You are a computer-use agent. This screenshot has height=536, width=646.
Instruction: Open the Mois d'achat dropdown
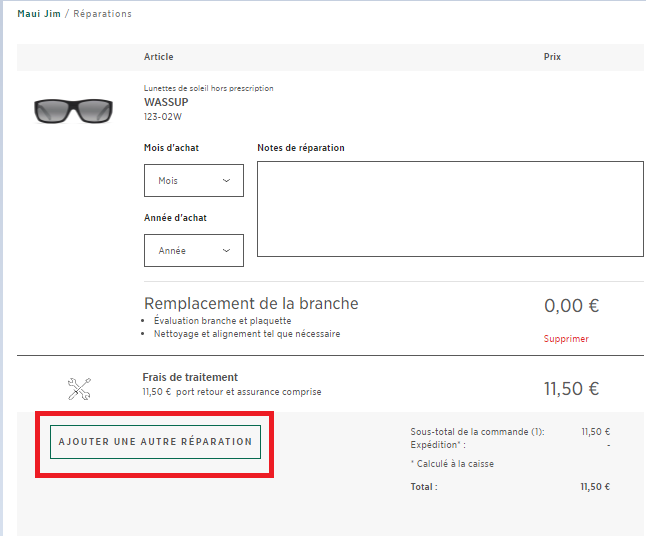tap(194, 180)
